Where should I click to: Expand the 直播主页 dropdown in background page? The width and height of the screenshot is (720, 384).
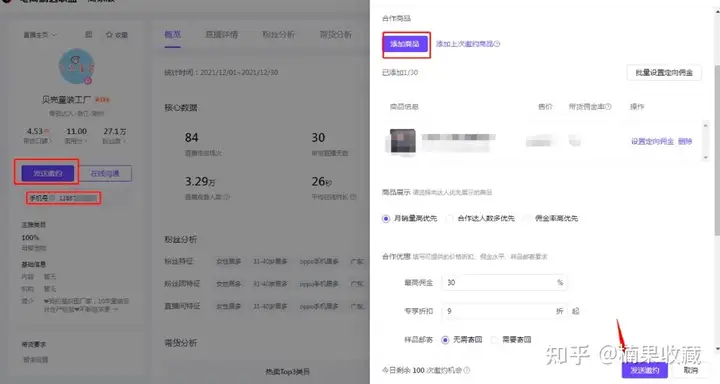40,35
